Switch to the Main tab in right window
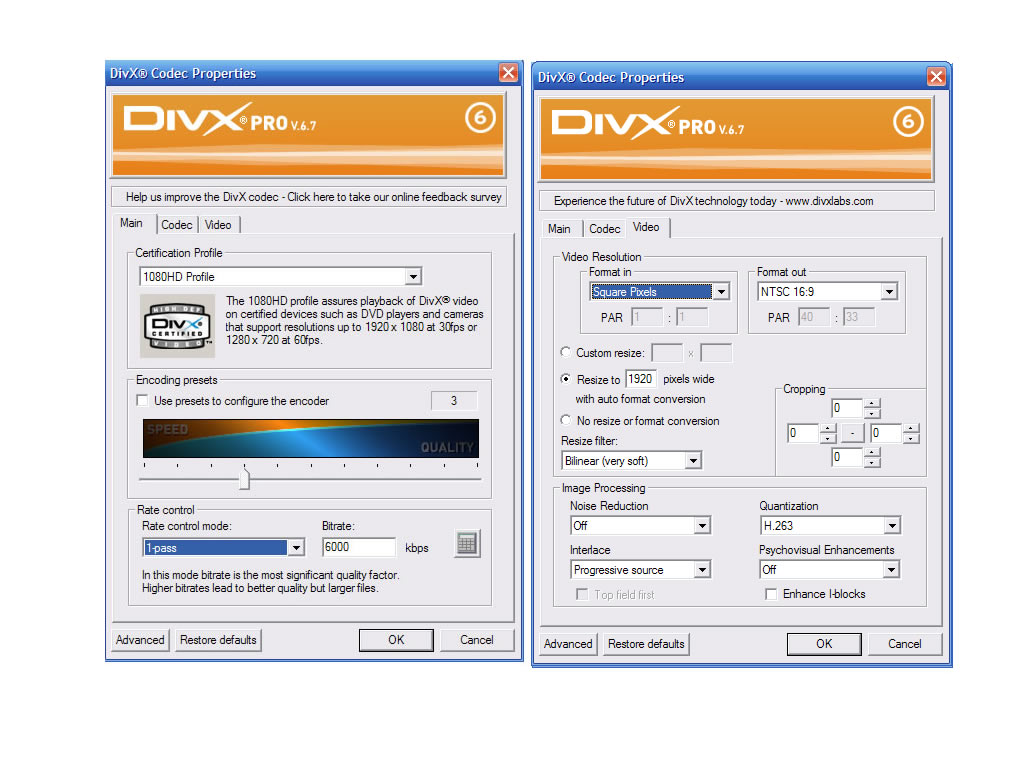Viewport: 1024px width, 760px height. point(559,229)
